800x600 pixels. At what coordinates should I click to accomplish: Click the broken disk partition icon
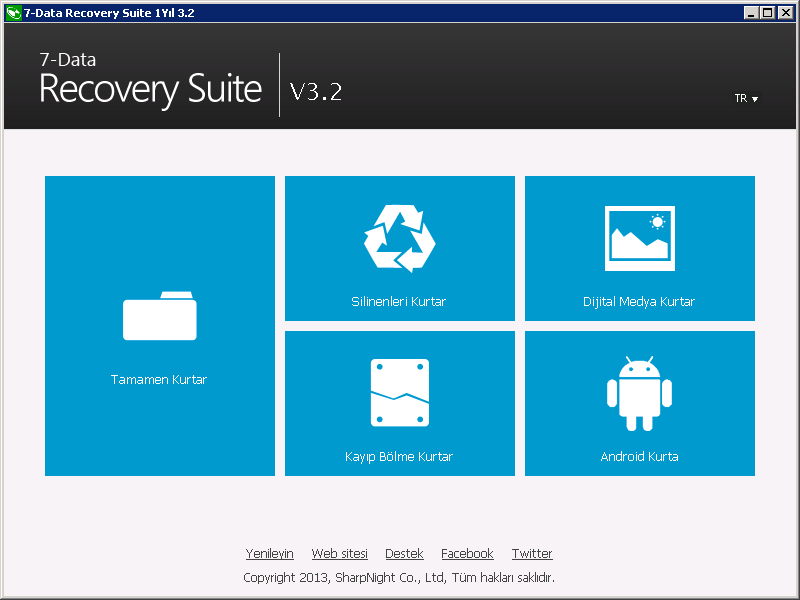coord(399,393)
